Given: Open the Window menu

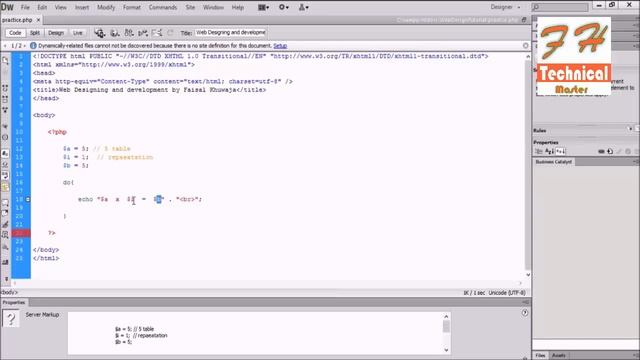Looking at the screenshot, I should [213, 7].
